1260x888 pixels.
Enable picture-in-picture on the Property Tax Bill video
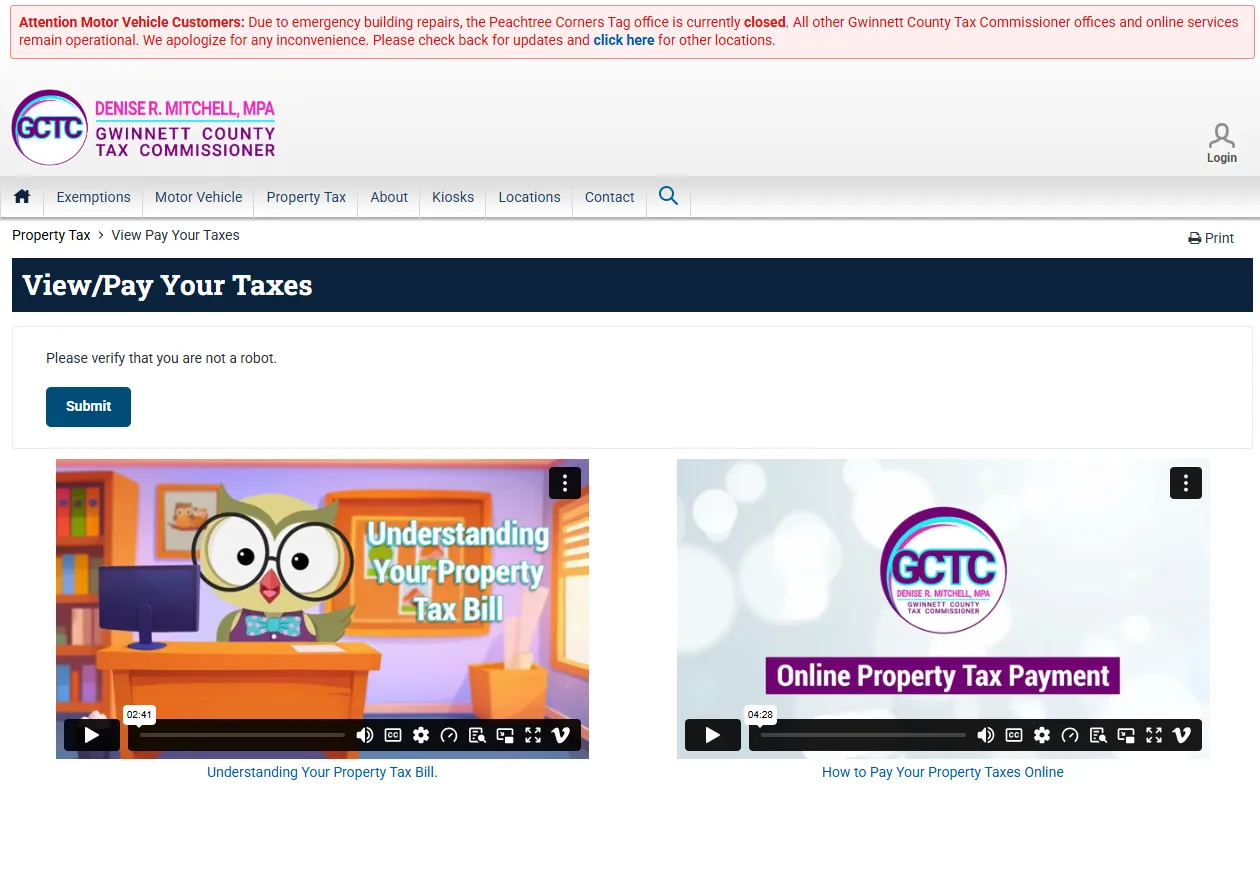click(x=505, y=735)
